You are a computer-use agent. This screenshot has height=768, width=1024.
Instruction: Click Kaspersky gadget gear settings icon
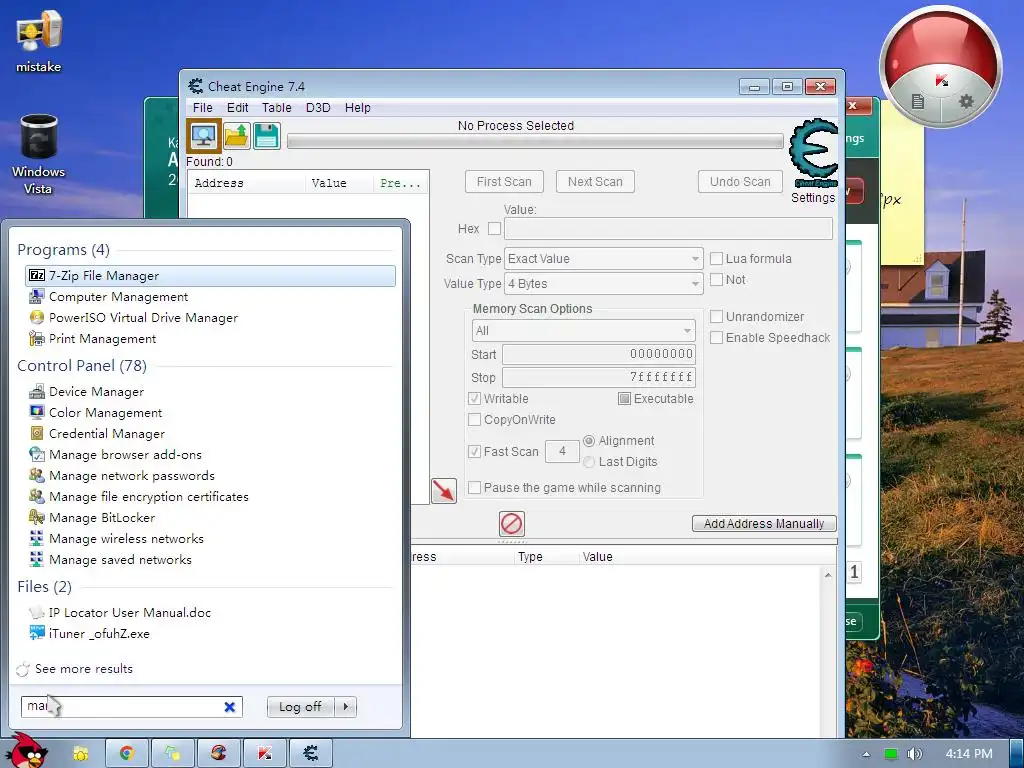[966, 101]
